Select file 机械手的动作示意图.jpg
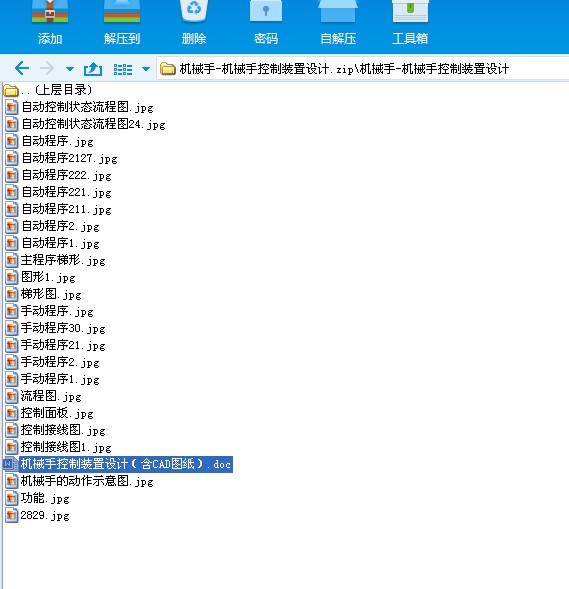 pyautogui.click(x=80, y=481)
